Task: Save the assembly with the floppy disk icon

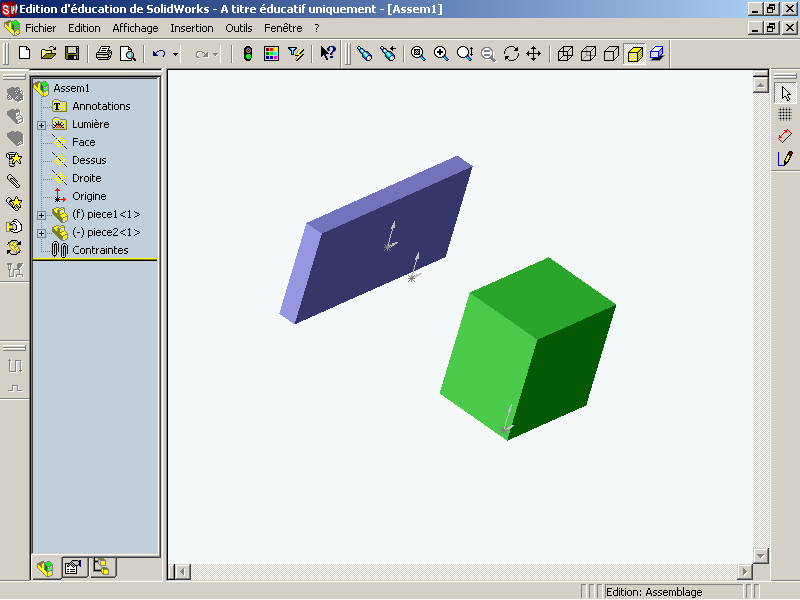Action: (71, 54)
